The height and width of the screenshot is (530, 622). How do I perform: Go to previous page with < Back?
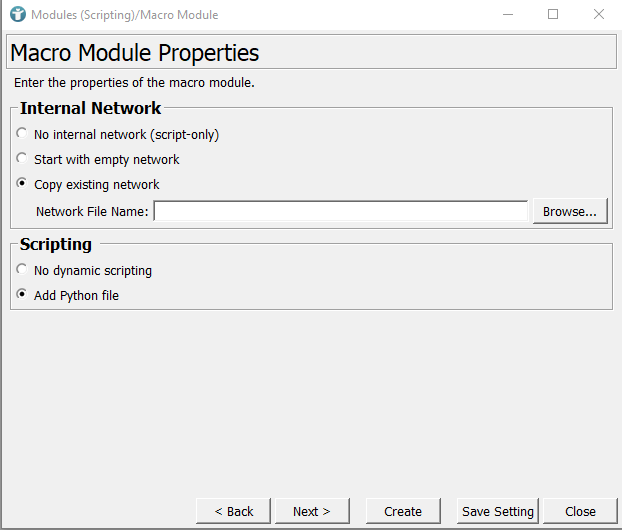(x=234, y=511)
